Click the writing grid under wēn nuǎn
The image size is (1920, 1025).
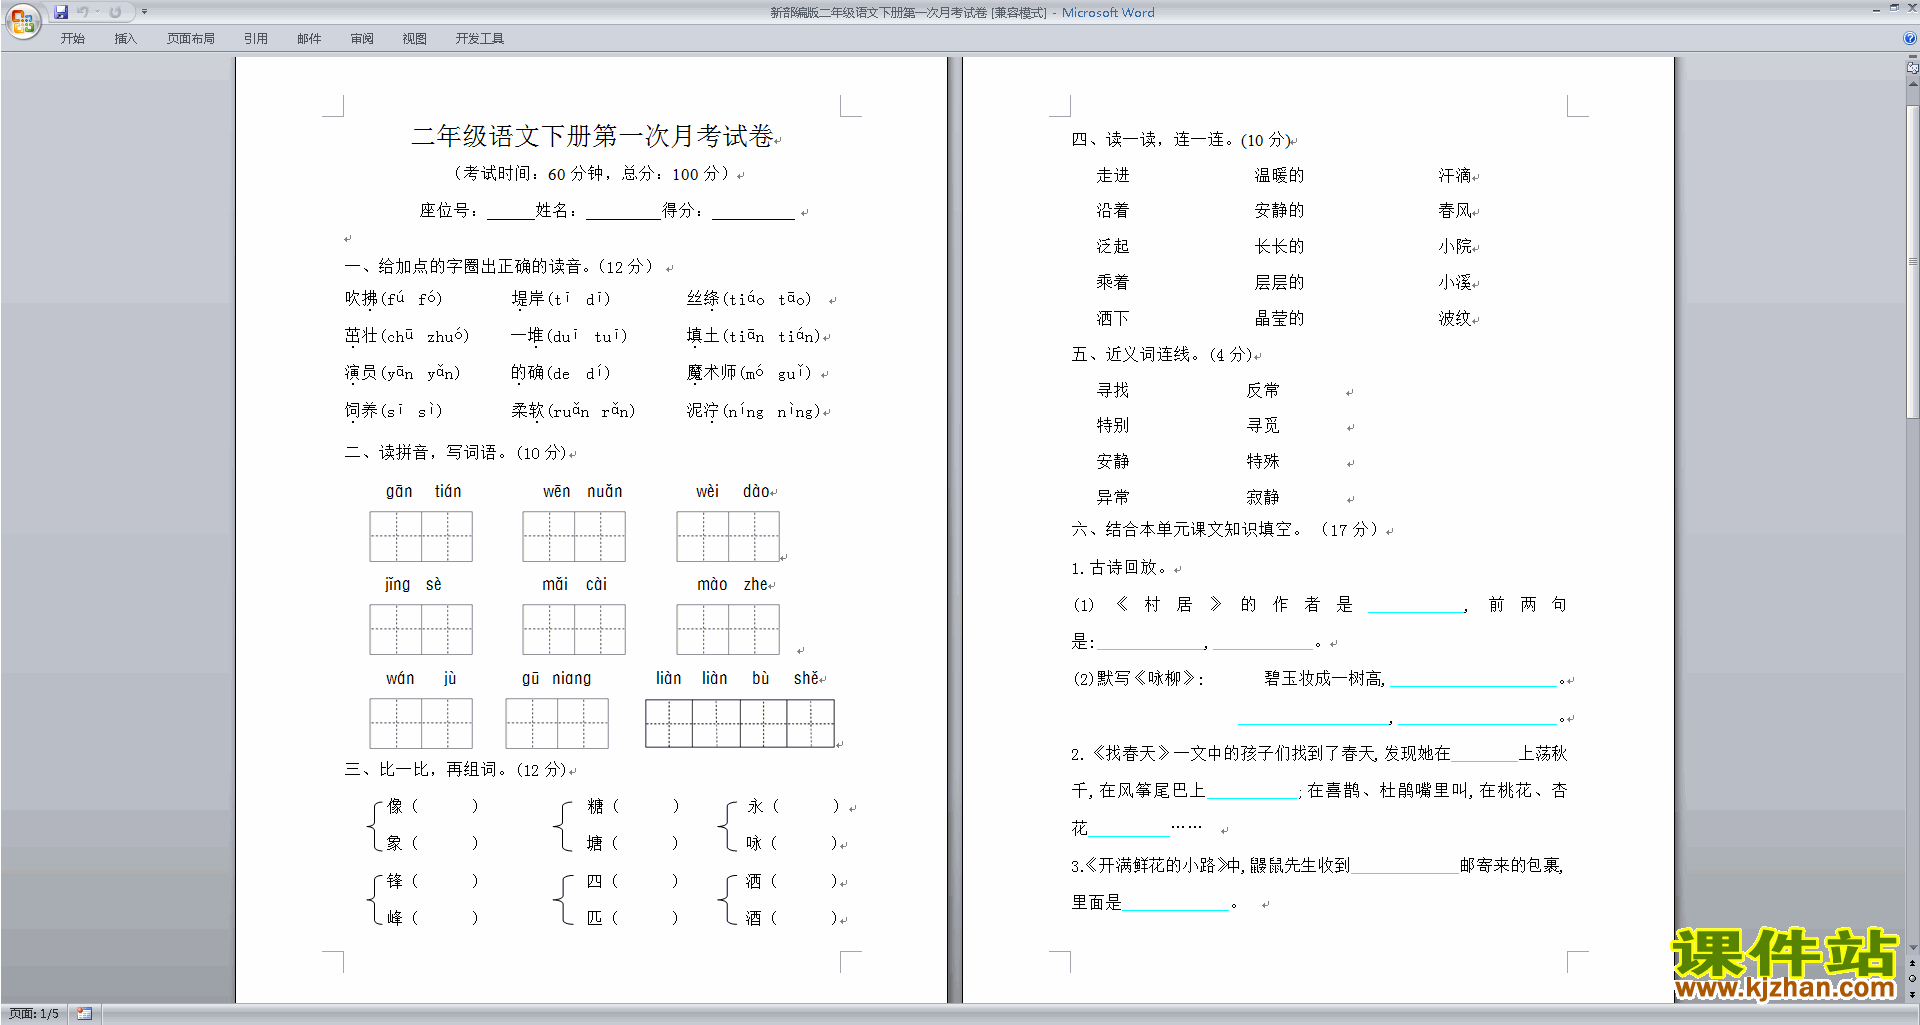(574, 536)
